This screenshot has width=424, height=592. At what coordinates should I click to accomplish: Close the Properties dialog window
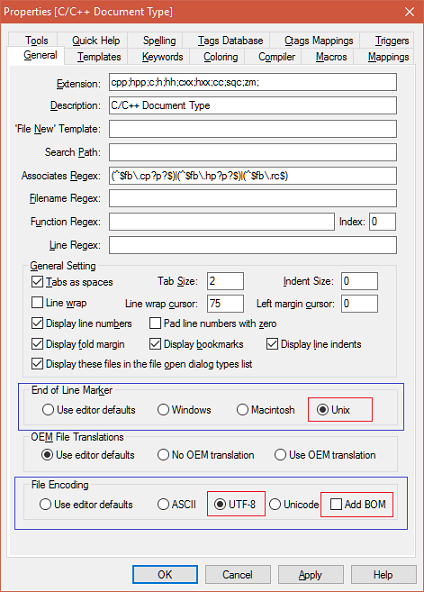tap(409, 12)
